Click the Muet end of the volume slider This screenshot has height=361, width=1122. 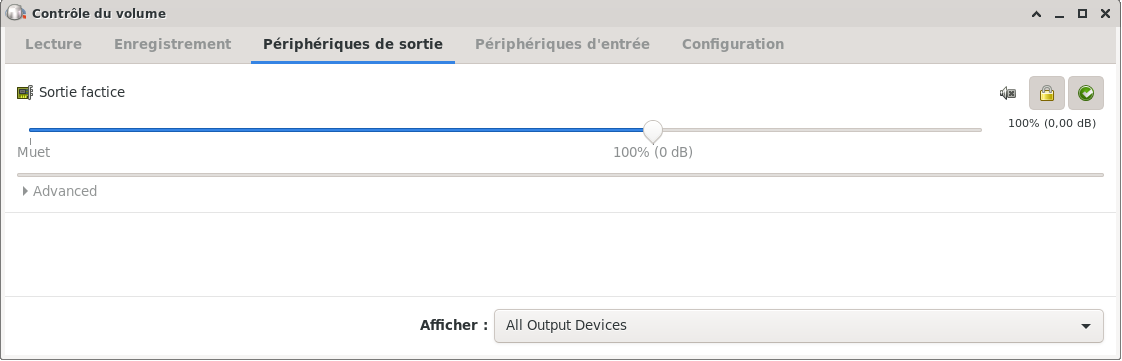(x=31, y=130)
